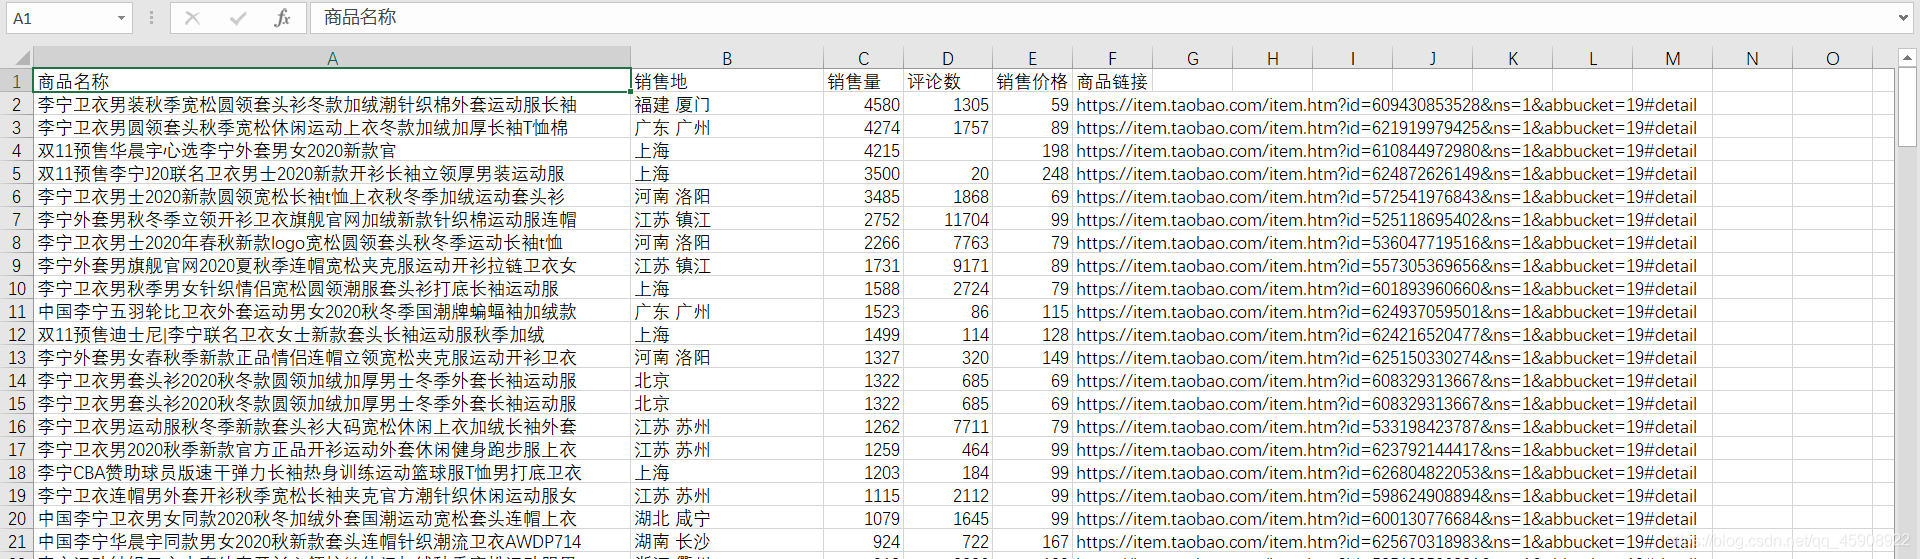Click the 销售价格 header cell

pyautogui.click(x=1032, y=81)
